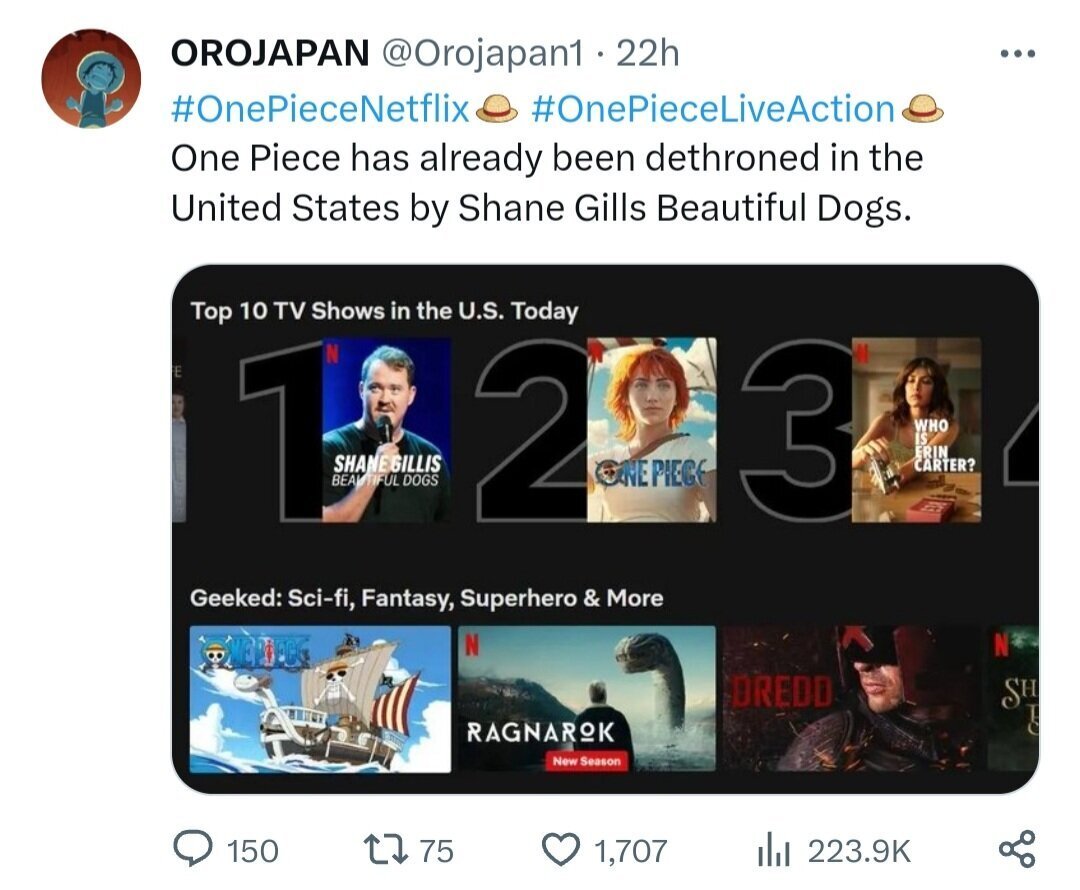This screenshot has width=1080, height=890.
Task: Click the 1,707 likes count
Action: point(630,851)
